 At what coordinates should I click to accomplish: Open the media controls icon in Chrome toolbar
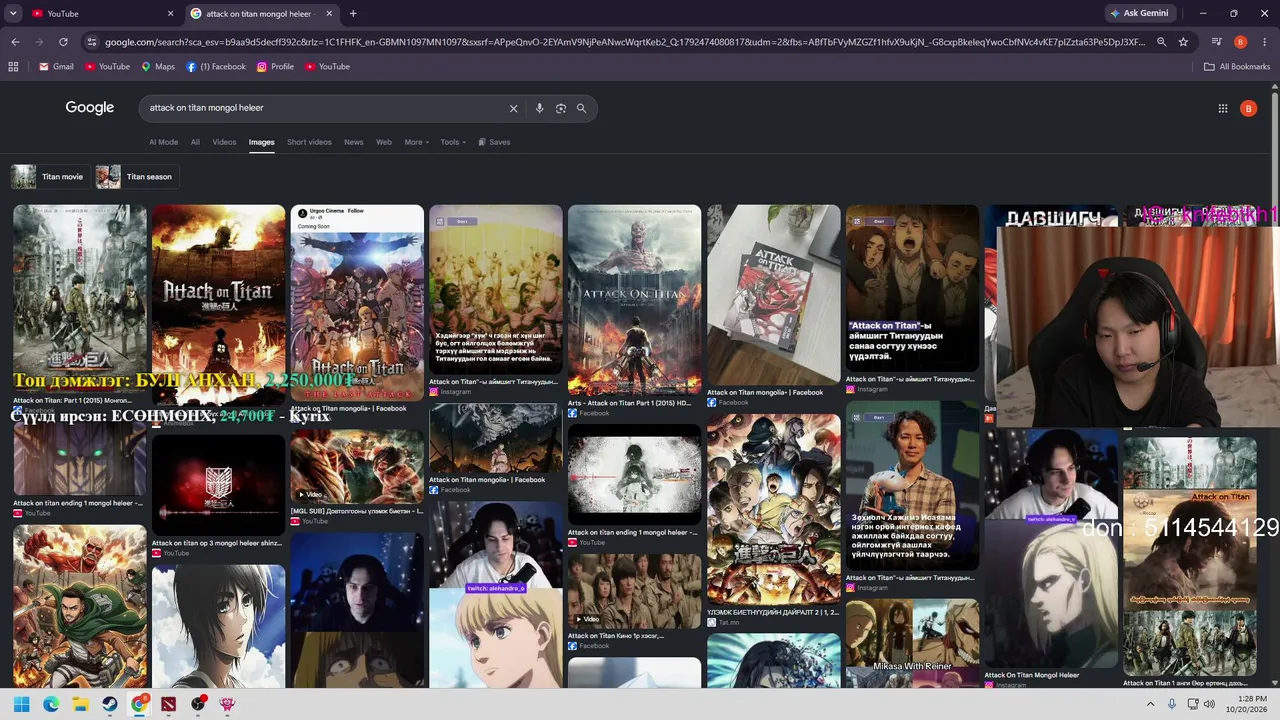point(1217,42)
